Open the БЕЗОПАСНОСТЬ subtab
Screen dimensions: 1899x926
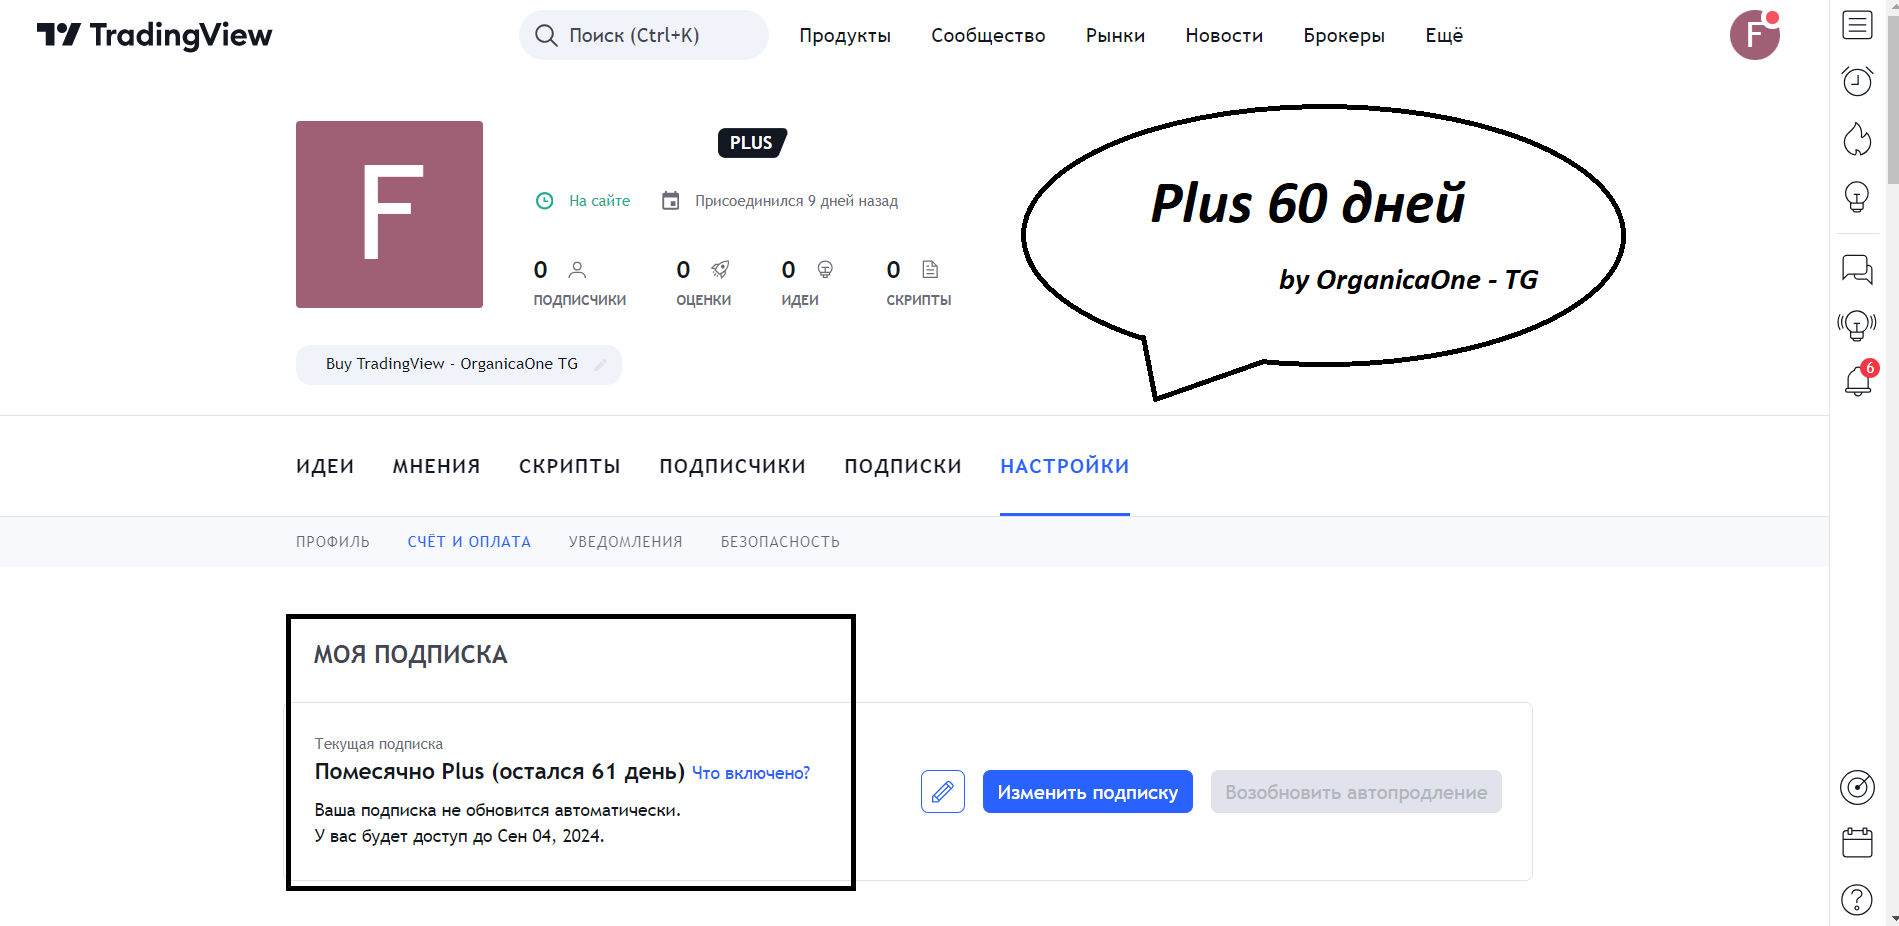click(x=780, y=542)
